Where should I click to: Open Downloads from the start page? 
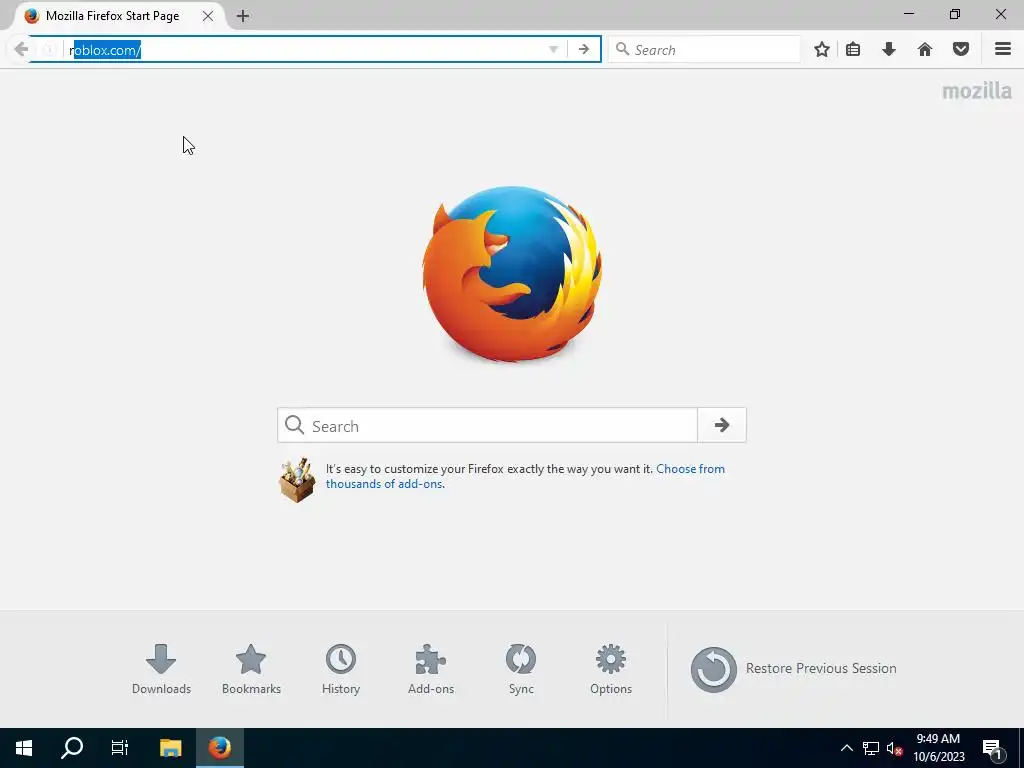pyautogui.click(x=161, y=669)
